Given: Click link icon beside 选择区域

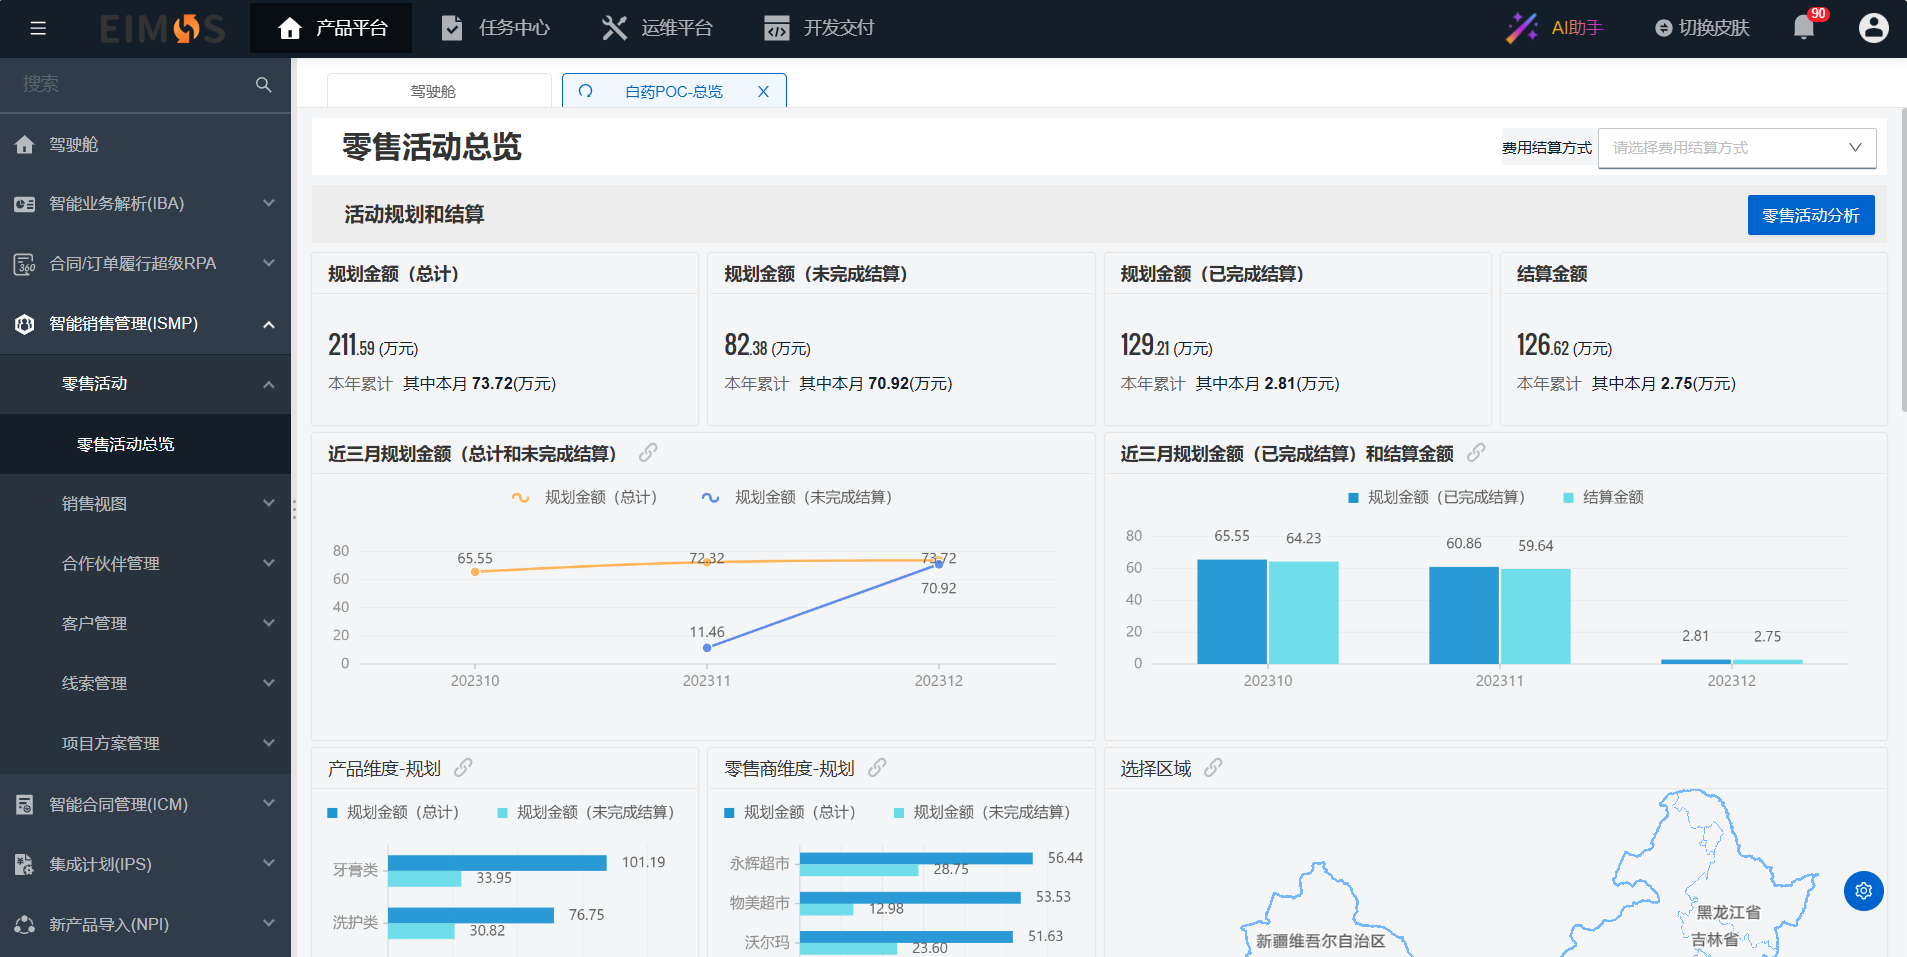Looking at the screenshot, I should tap(1213, 768).
